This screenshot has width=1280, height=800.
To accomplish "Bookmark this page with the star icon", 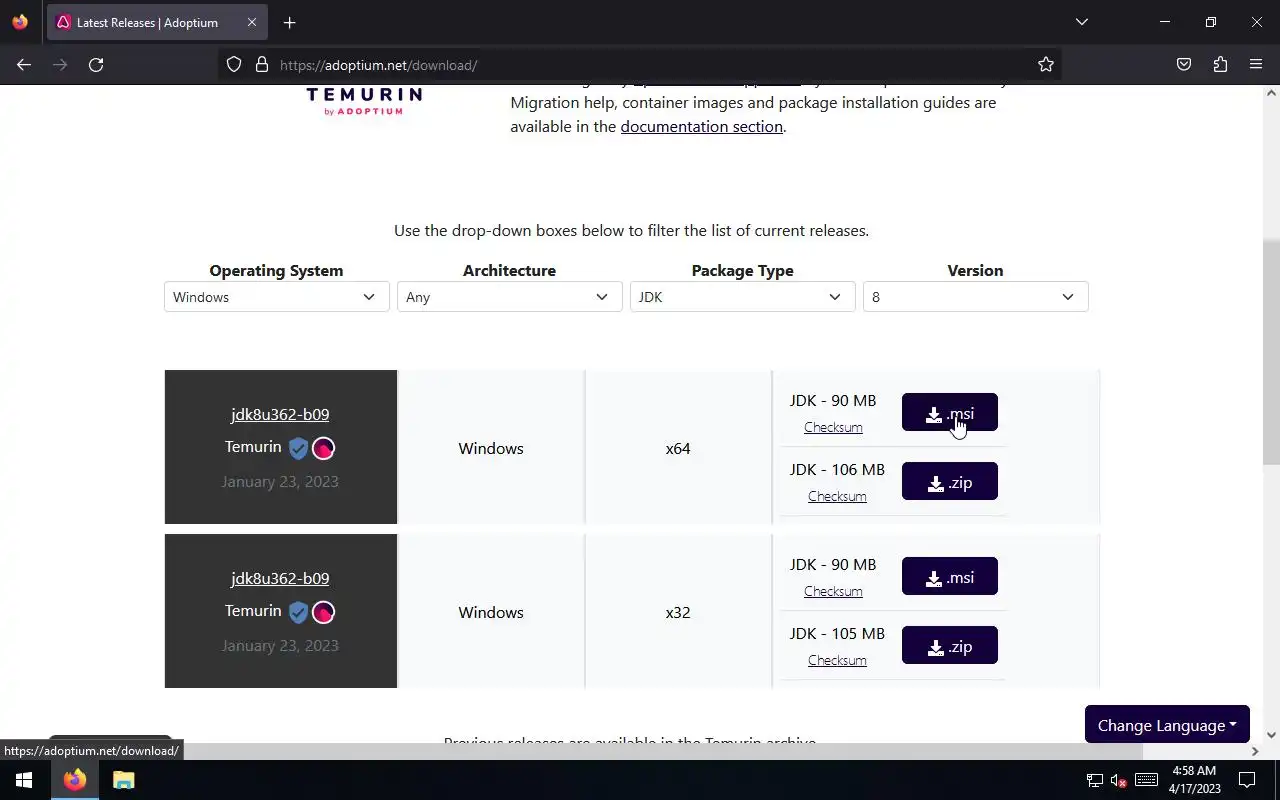I will point(1046,64).
